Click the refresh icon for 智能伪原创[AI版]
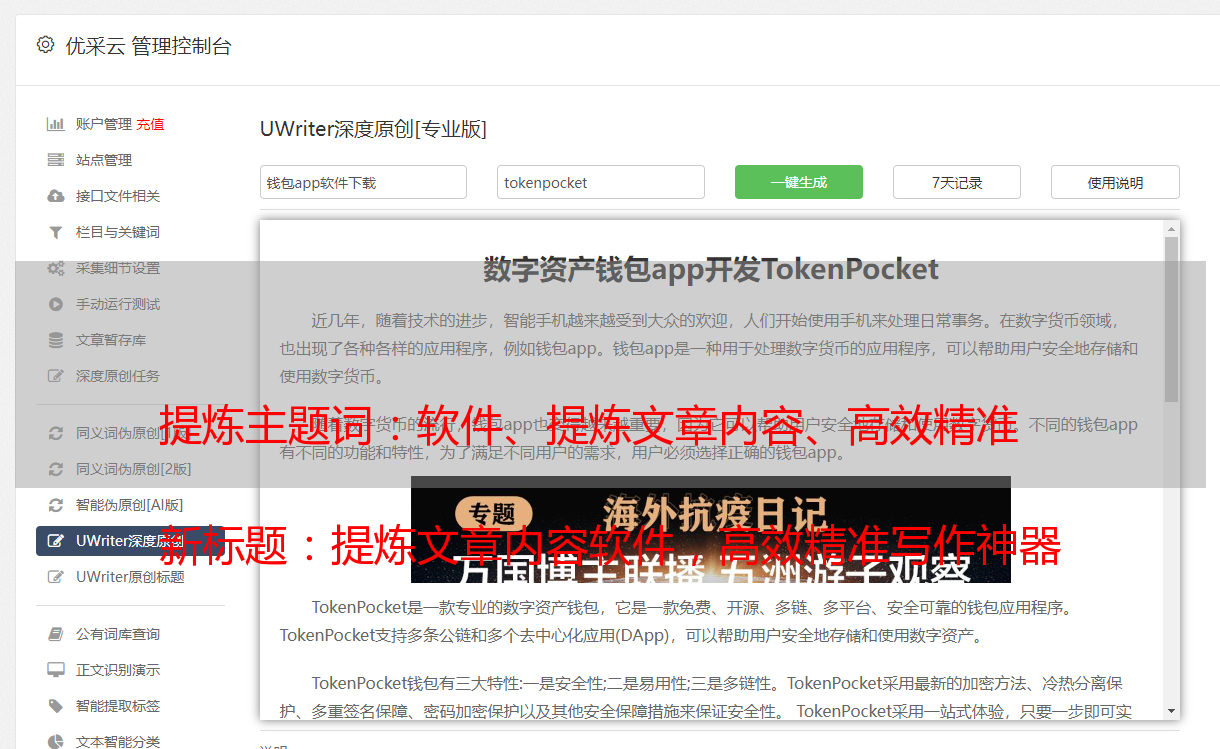The width and height of the screenshot is (1220, 749). 56,505
